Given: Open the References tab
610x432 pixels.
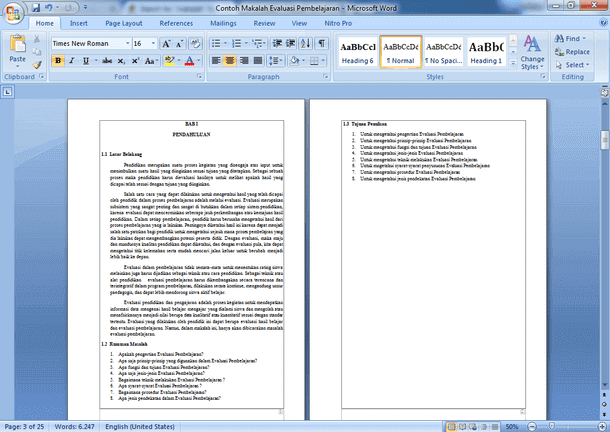Looking at the screenshot, I should pyautogui.click(x=176, y=23).
